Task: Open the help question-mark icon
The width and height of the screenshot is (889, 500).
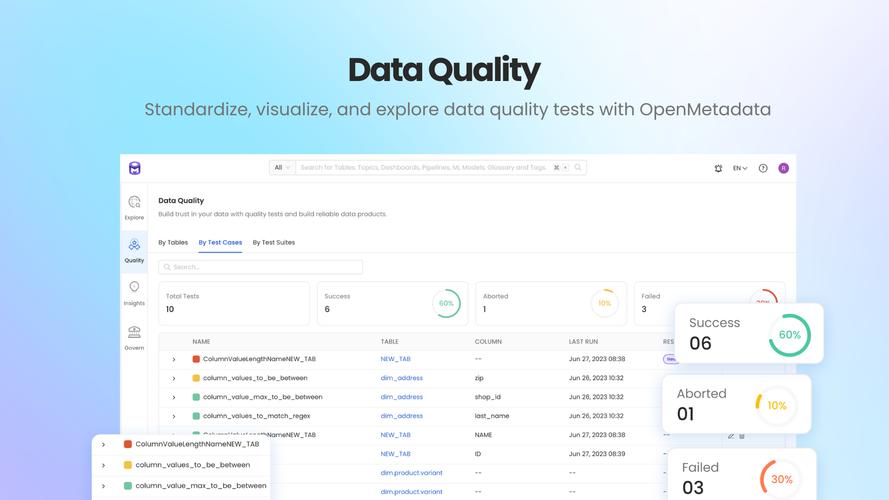Action: click(x=763, y=168)
